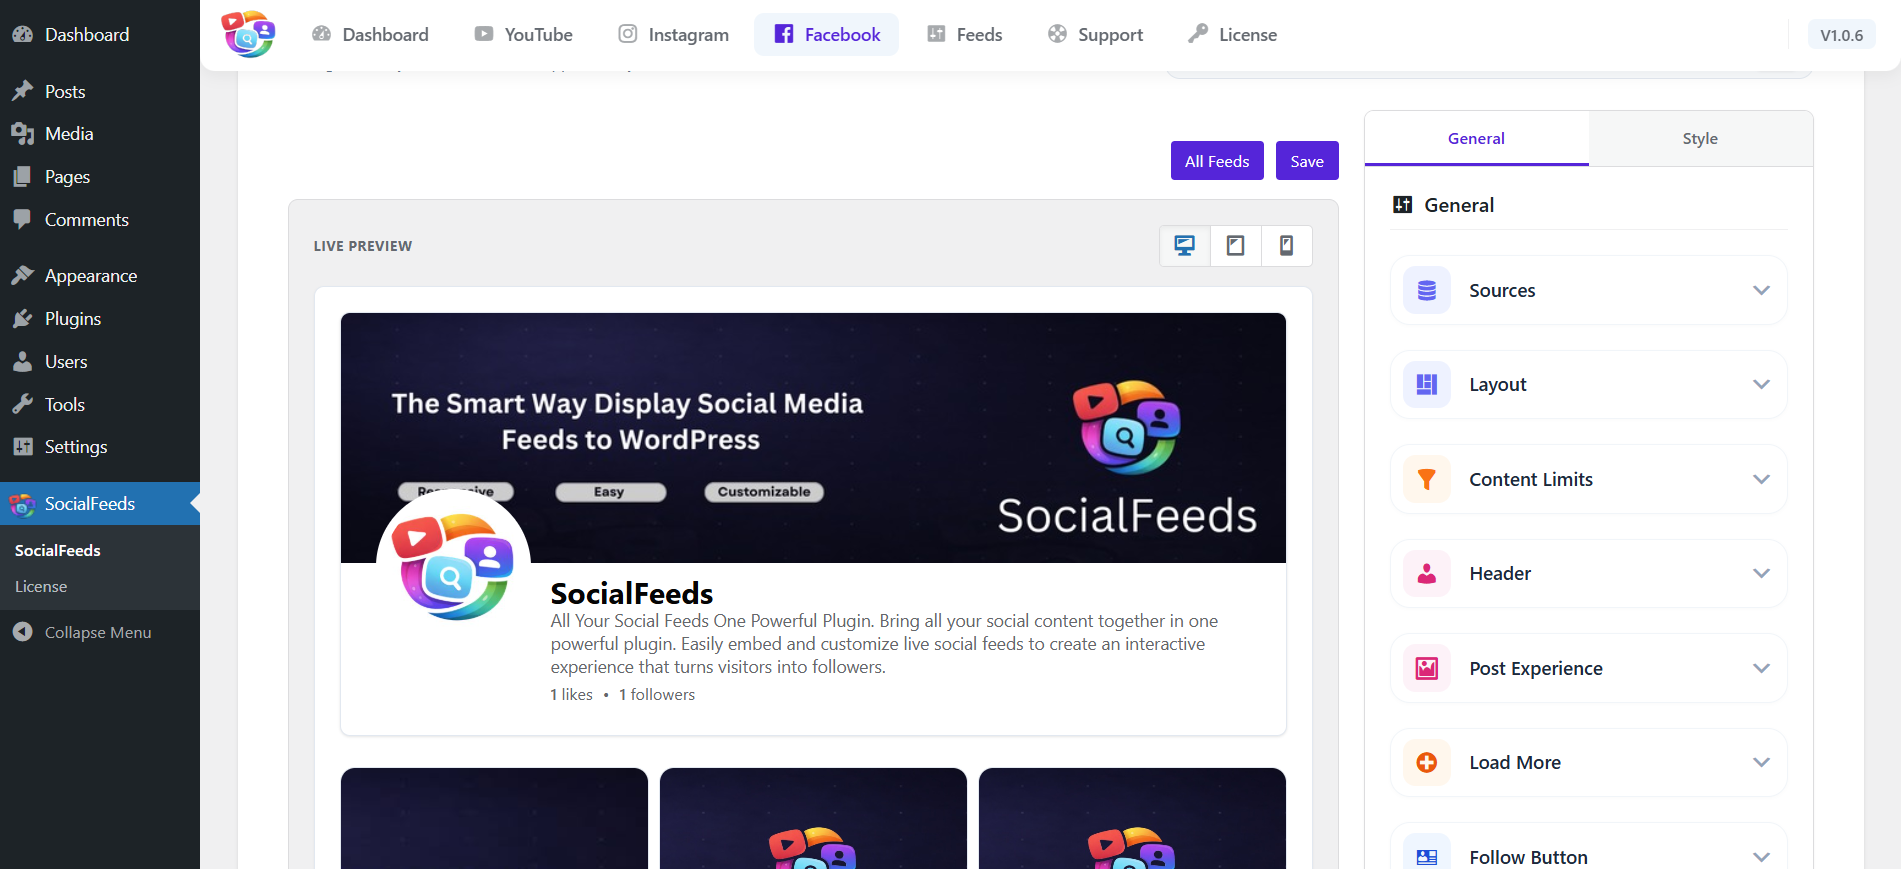The width and height of the screenshot is (1901, 869).
Task: Expand the Layout section chevron
Action: pyautogui.click(x=1761, y=384)
